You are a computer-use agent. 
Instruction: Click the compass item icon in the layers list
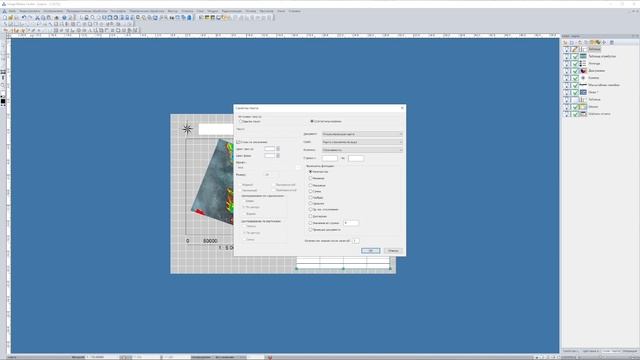[x=583, y=78]
